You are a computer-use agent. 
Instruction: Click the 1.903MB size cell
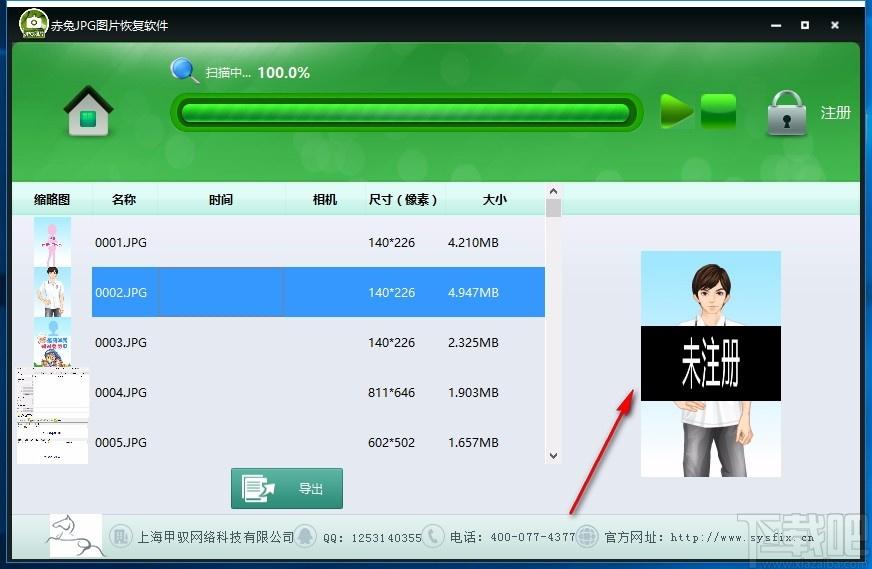[473, 393]
